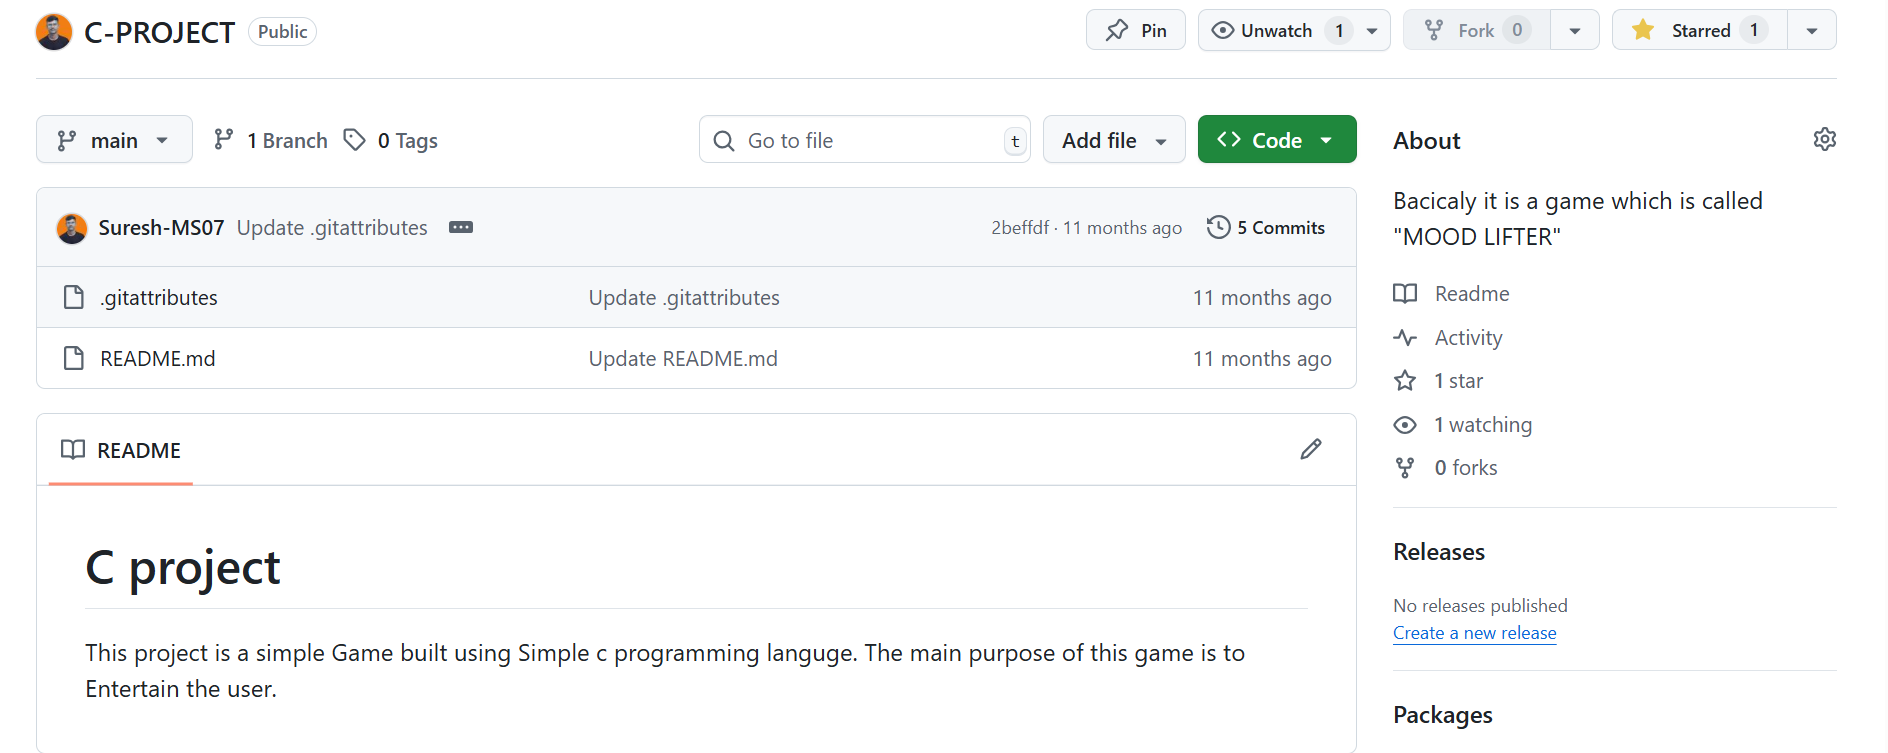Image resolution: width=1888 pixels, height=753 pixels.
Task: Open Activity from the About sidebar
Action: [1467, 338]
